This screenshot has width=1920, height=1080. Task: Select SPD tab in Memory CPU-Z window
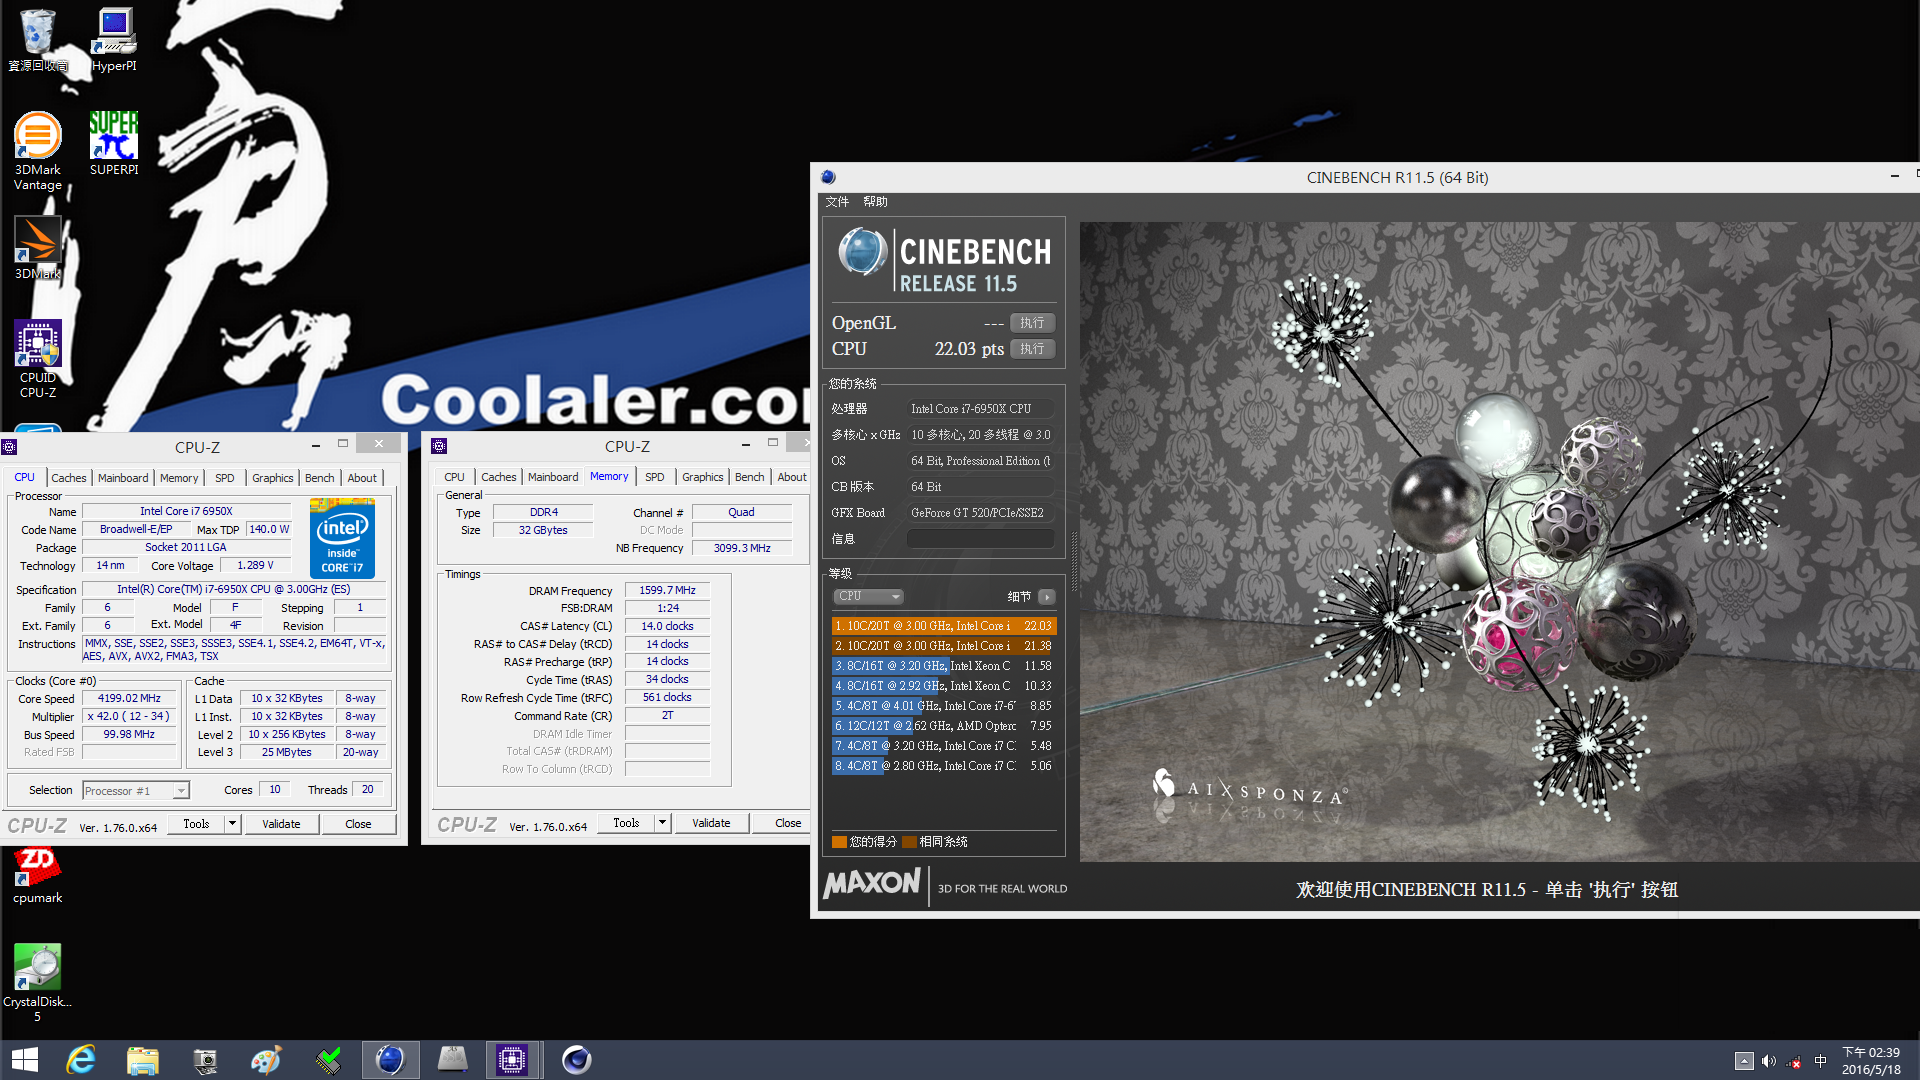click(655, 477)
